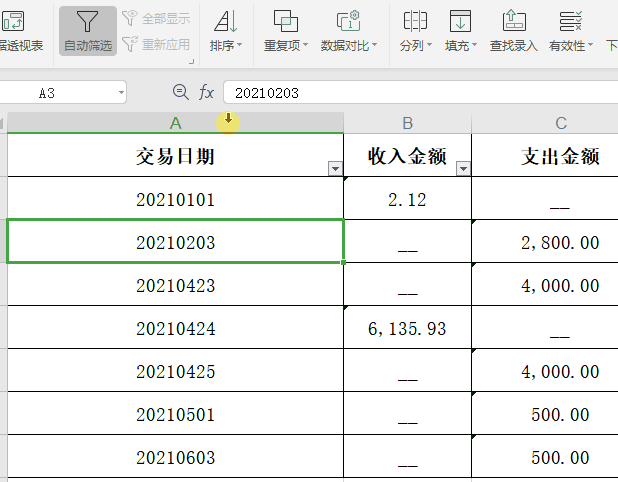Expand the 有效性 dropdown arrow
Viewport: 618px width, 482px height.
click(590, 45)
